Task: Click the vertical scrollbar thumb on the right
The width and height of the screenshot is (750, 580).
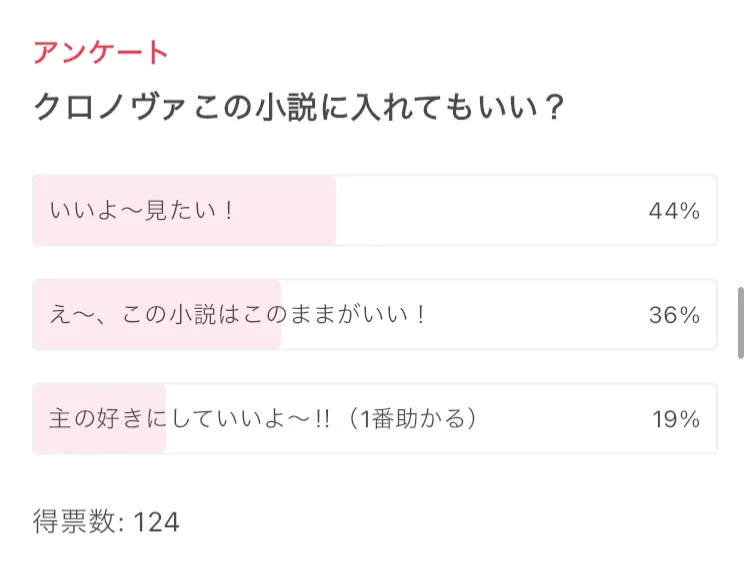Action: (x=740, y=322)
